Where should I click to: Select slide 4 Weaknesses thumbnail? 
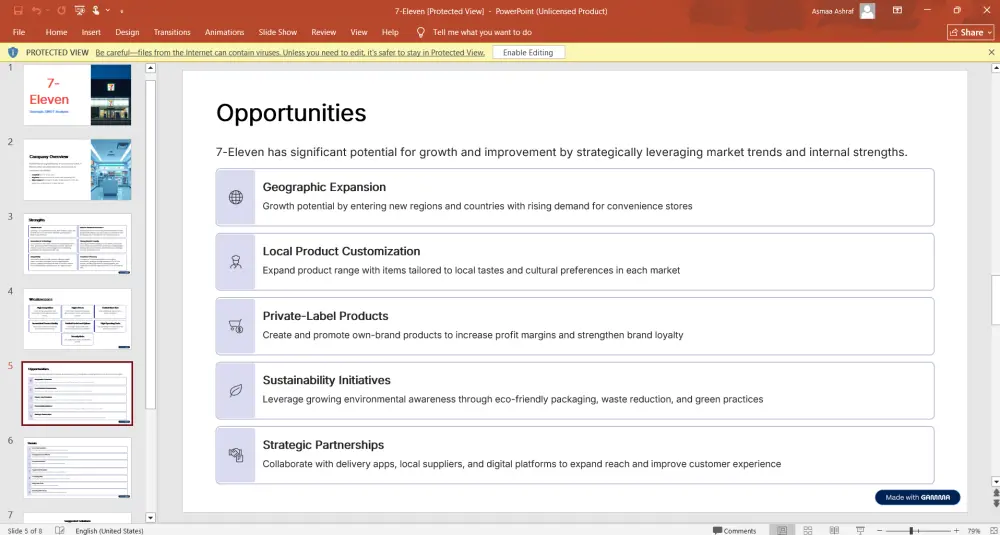77,319
